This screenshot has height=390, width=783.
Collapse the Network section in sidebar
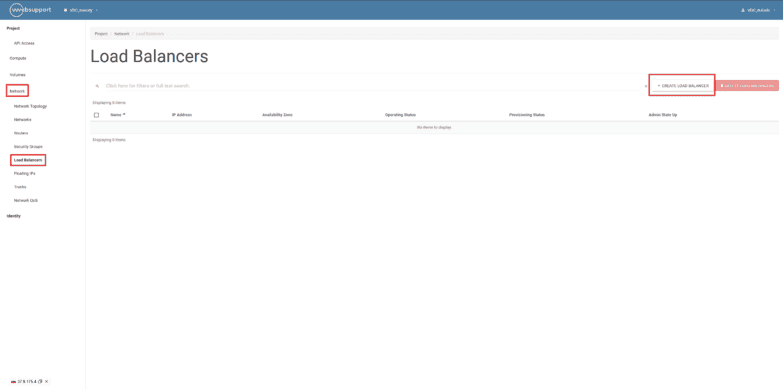17,91
